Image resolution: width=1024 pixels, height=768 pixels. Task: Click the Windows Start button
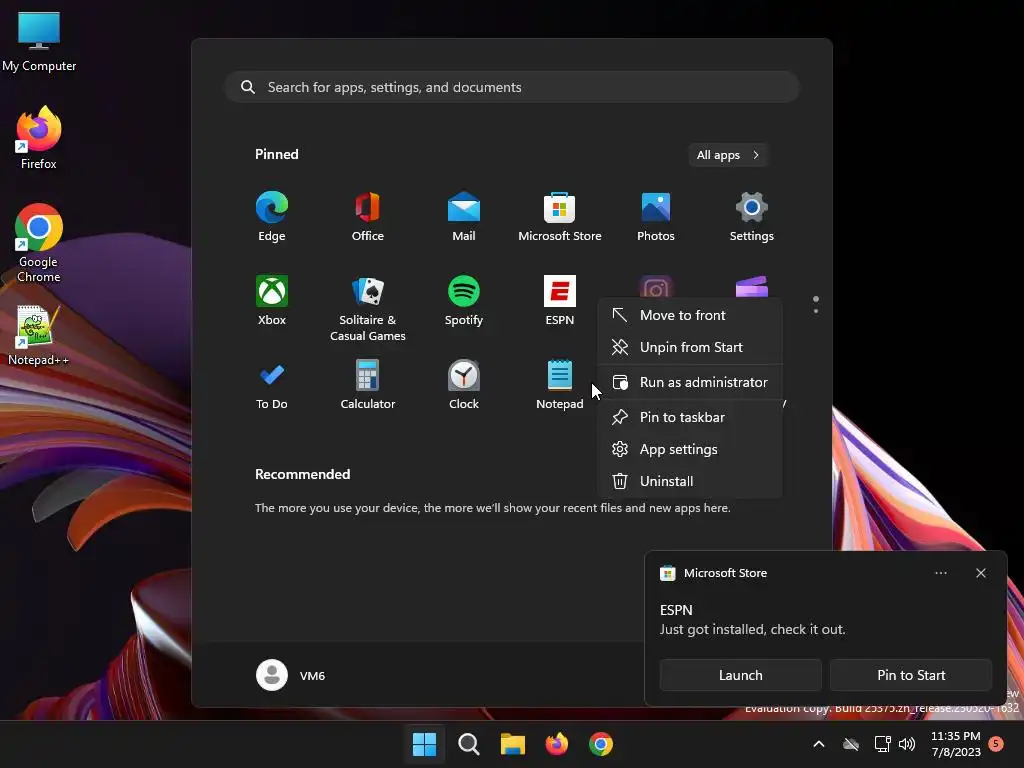[x=424, y=744]
